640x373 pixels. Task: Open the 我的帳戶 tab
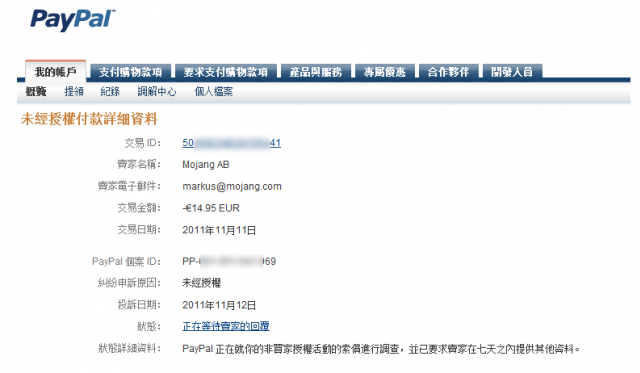point(56,72)
